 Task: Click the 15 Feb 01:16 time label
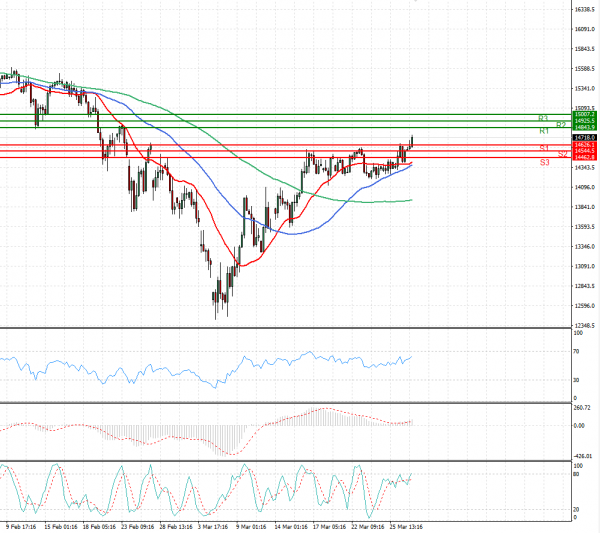click(x=60, y=527)
